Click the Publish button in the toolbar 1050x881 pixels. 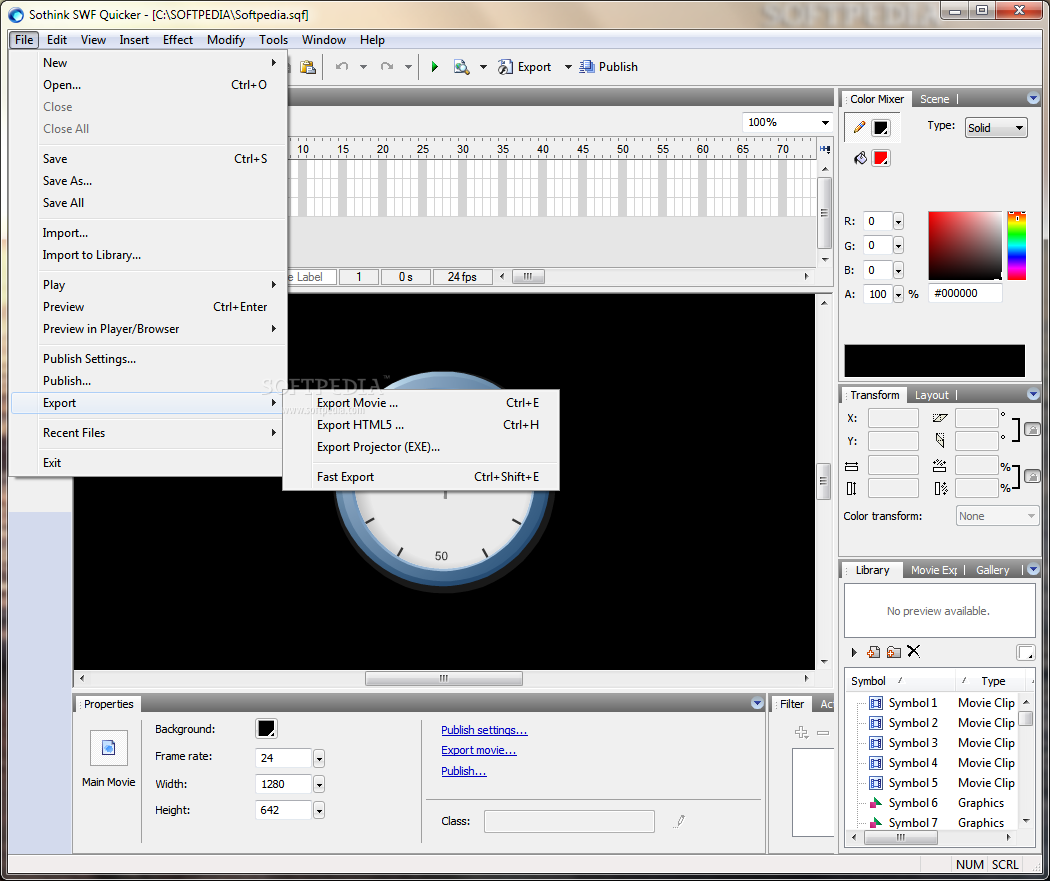click(608, 67)
